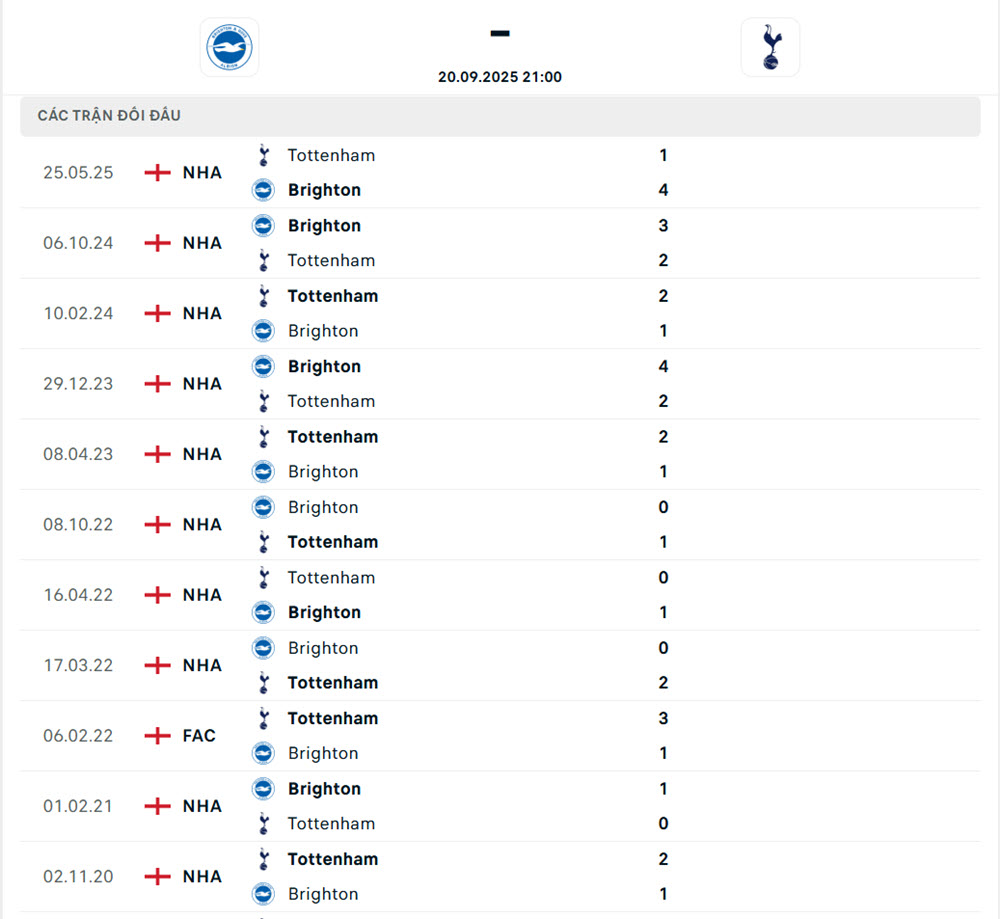Click Brighton's small crest in the 01.02.21 match
1000x919 pixels.
(263, 789)
